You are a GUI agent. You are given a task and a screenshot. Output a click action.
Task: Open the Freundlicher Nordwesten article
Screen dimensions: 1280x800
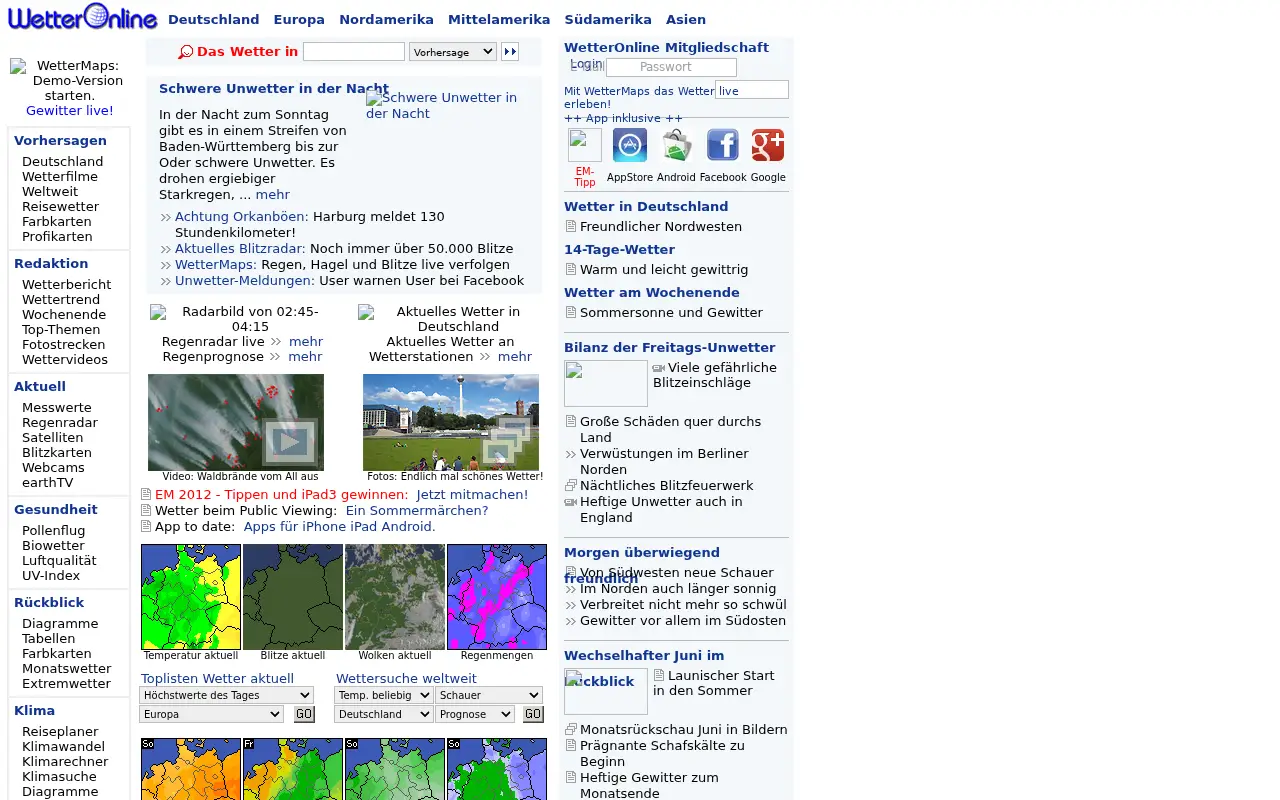coord(661,227)
